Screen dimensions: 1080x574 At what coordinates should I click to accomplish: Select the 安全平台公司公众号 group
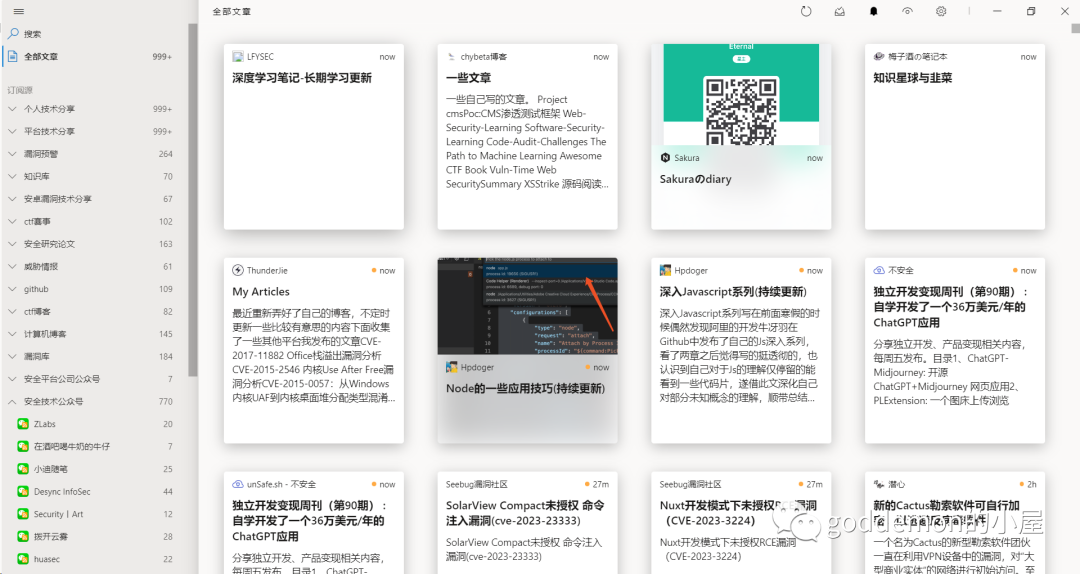(94, 379)
